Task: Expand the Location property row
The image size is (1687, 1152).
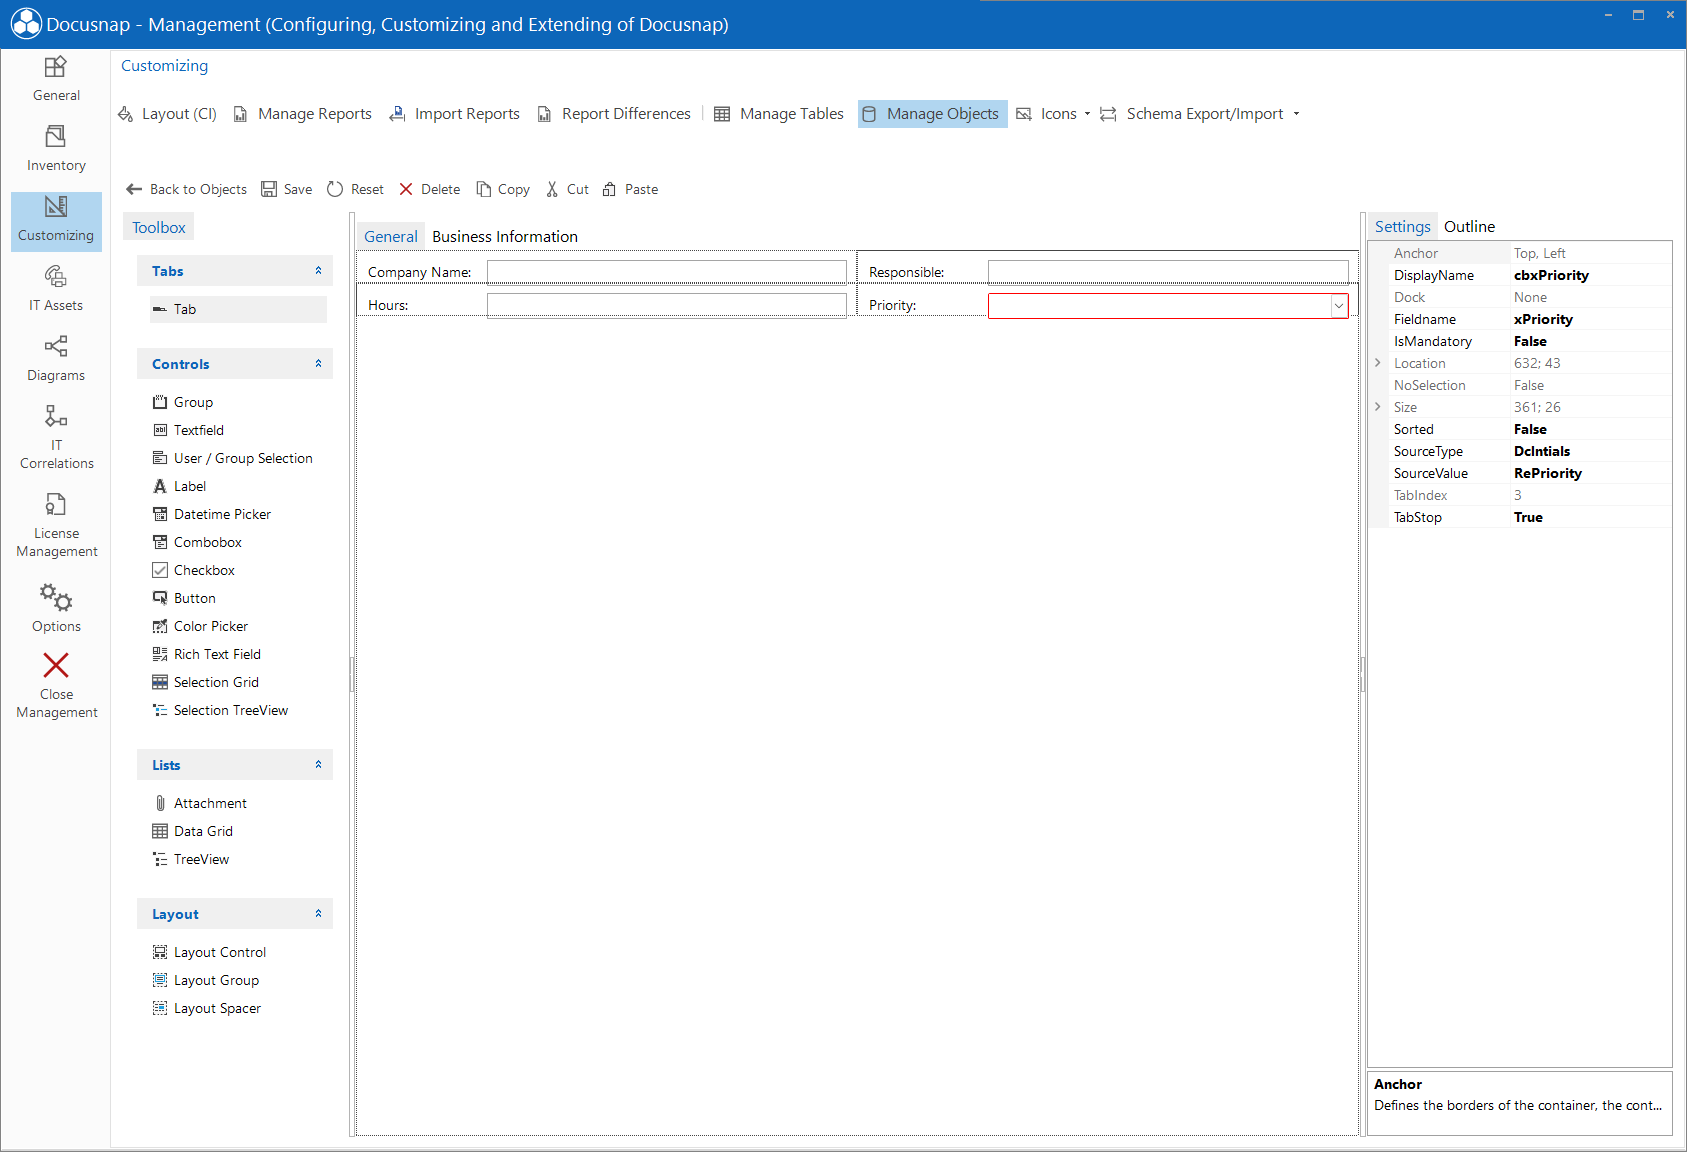Action: pos(1378,363)
